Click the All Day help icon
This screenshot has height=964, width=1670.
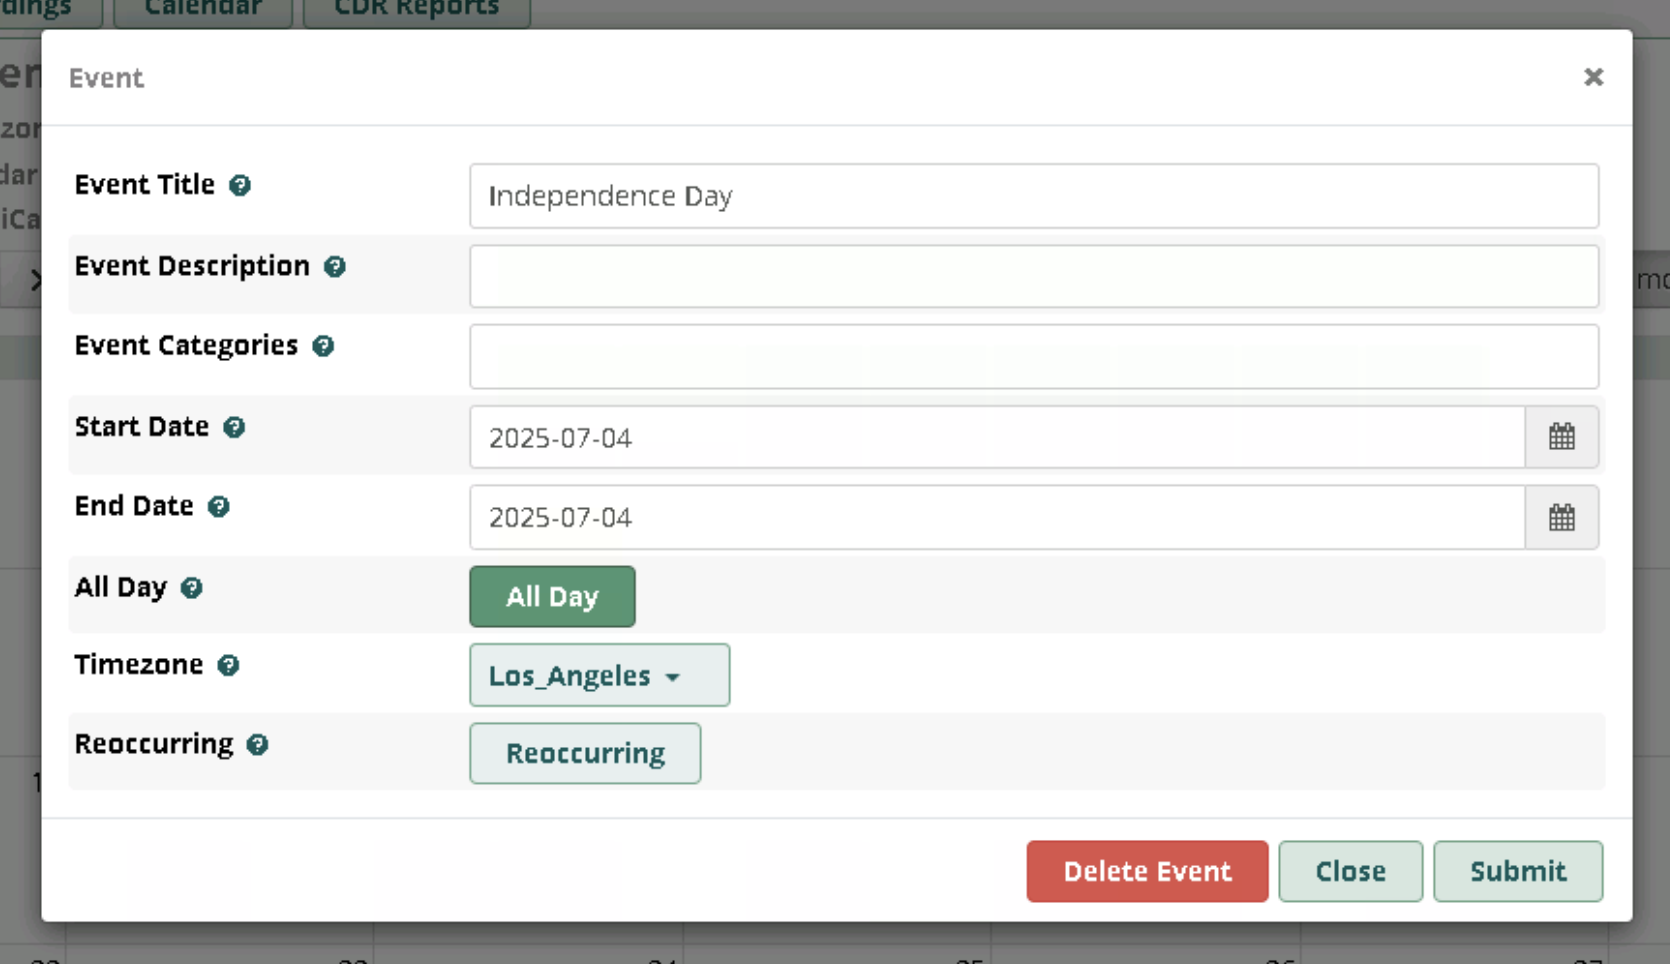[192, 588]
